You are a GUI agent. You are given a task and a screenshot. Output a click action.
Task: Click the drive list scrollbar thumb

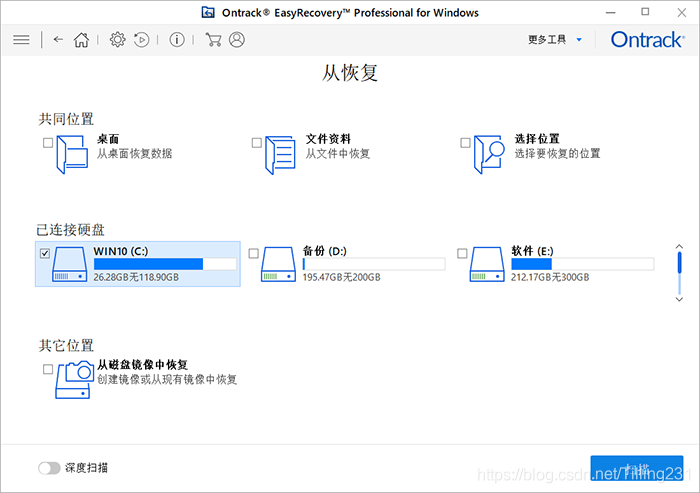(x=679, y=263)
